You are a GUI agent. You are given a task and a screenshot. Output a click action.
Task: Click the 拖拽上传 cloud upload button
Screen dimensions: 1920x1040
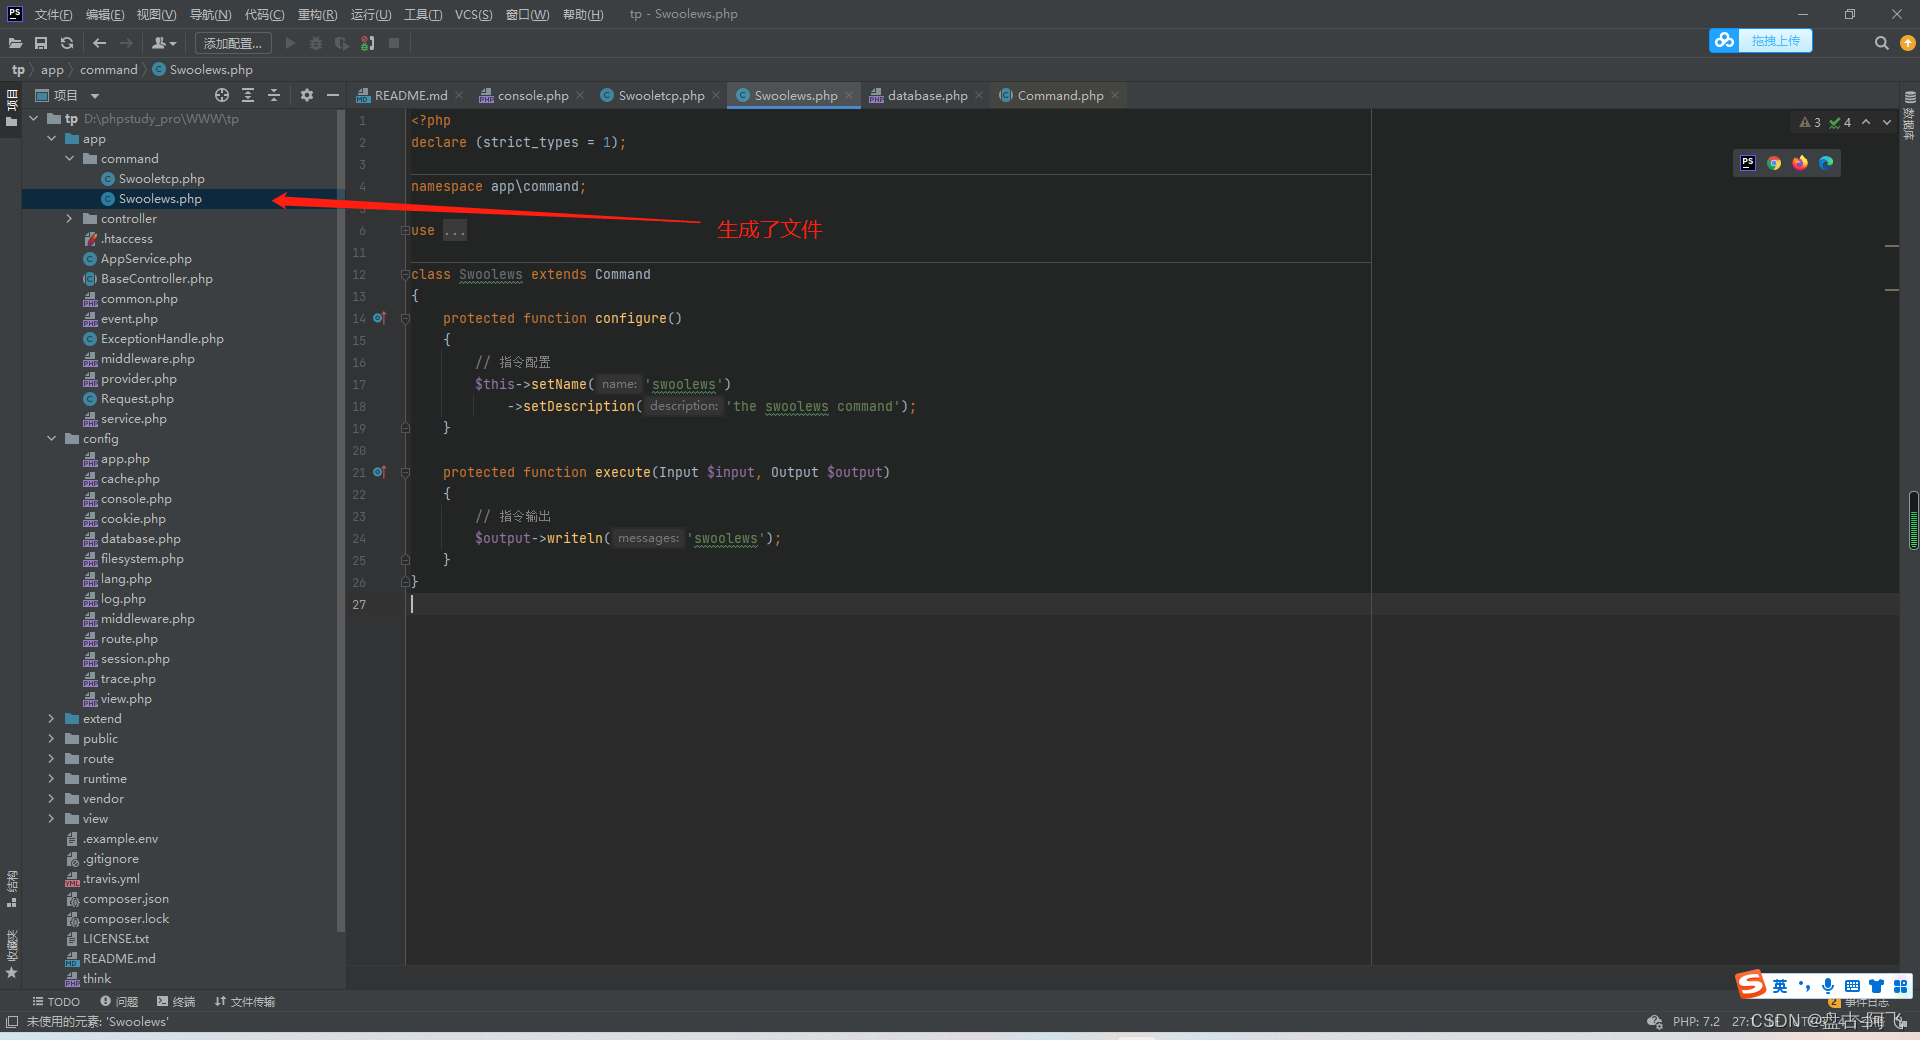[1761, 40]
